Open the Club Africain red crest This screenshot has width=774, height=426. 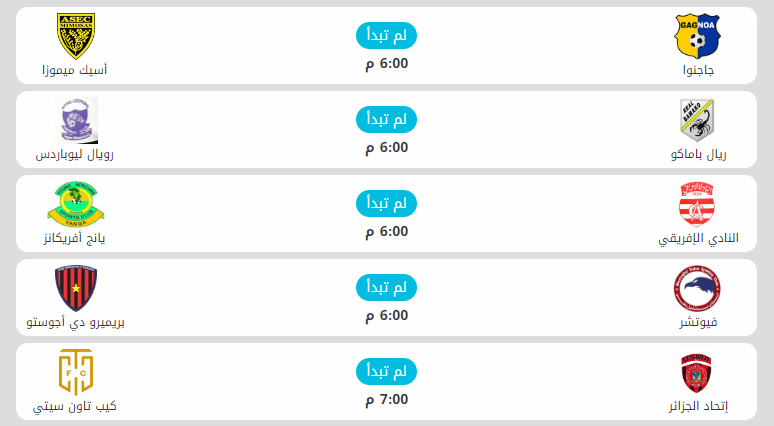[697, 204]
